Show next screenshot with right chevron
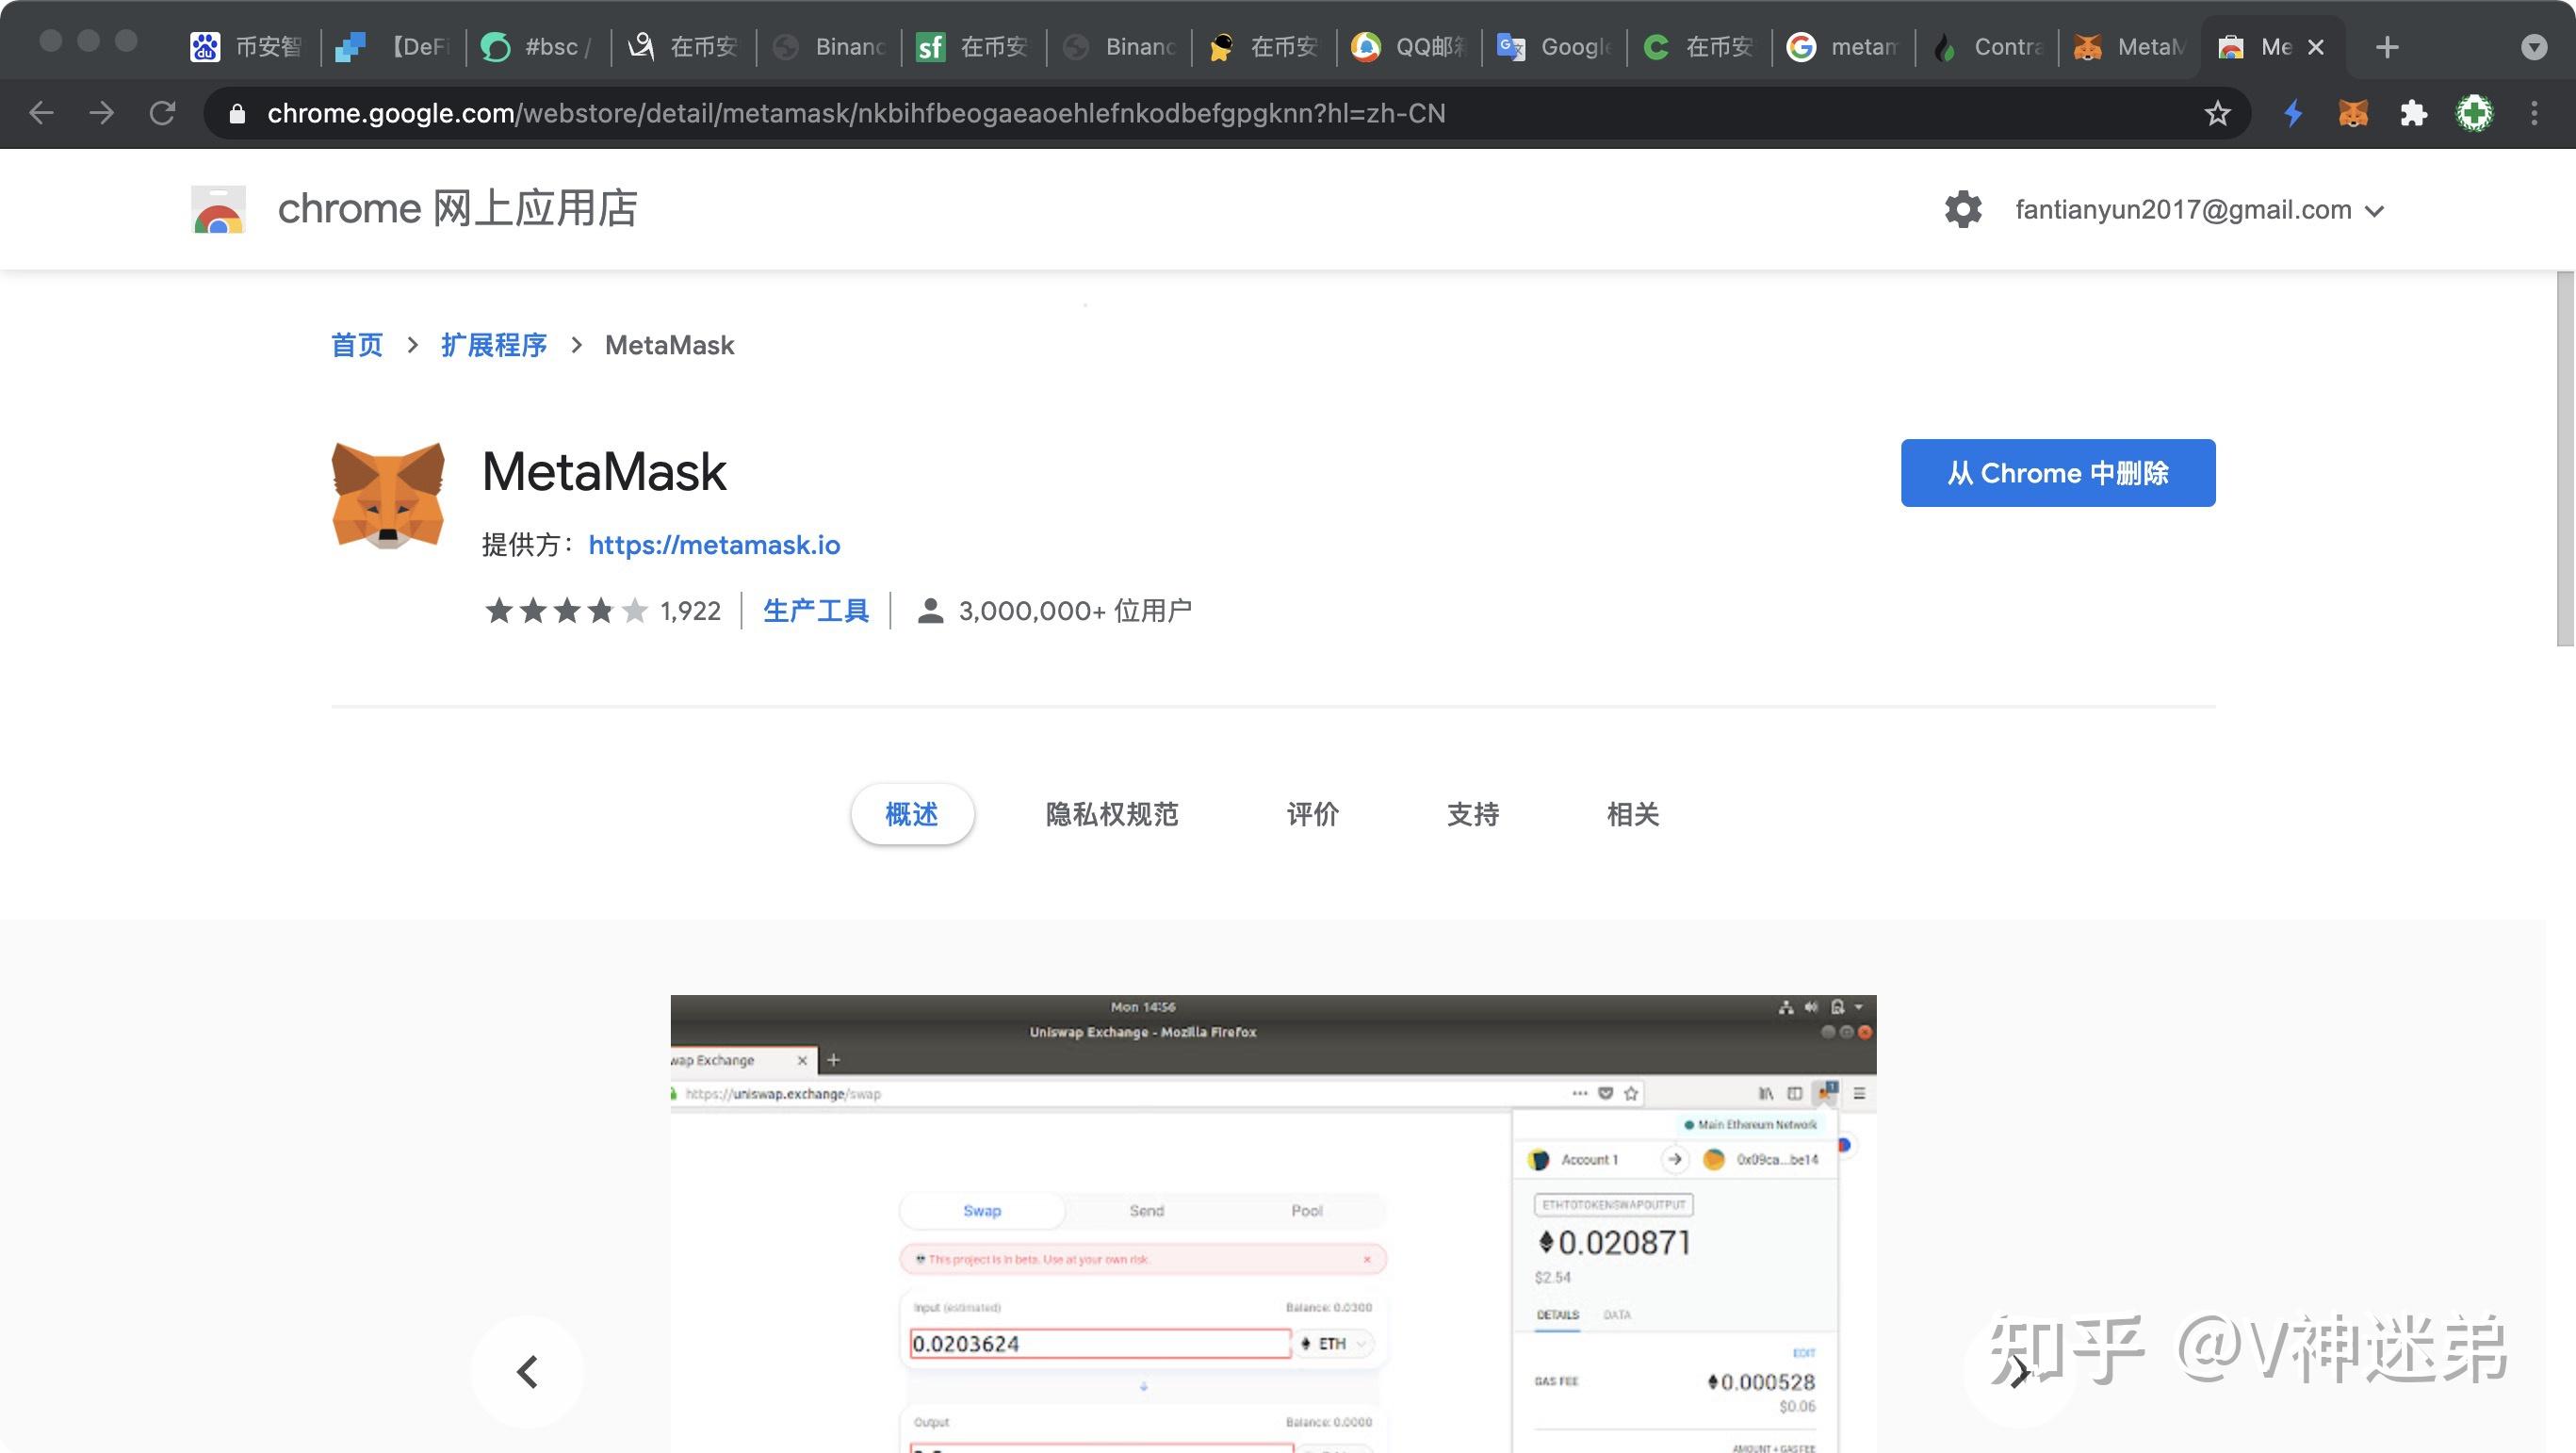 [2019, 1371]
